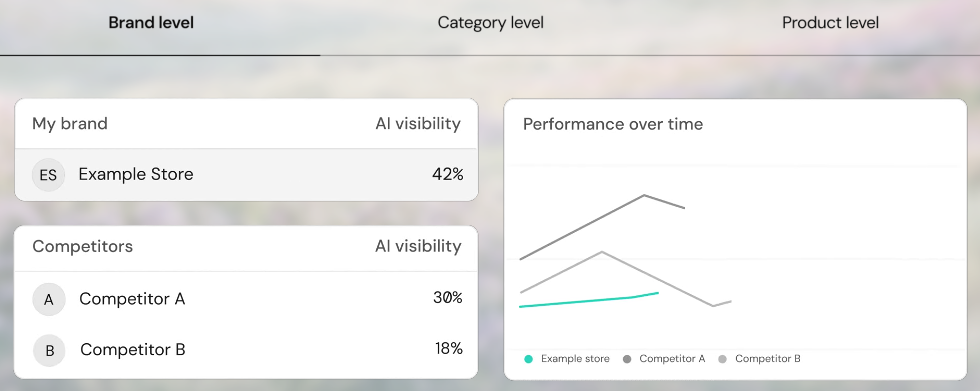The image size is (980, 391).
Task: Click the Performance over time chart title
Action: coord(612,124)
